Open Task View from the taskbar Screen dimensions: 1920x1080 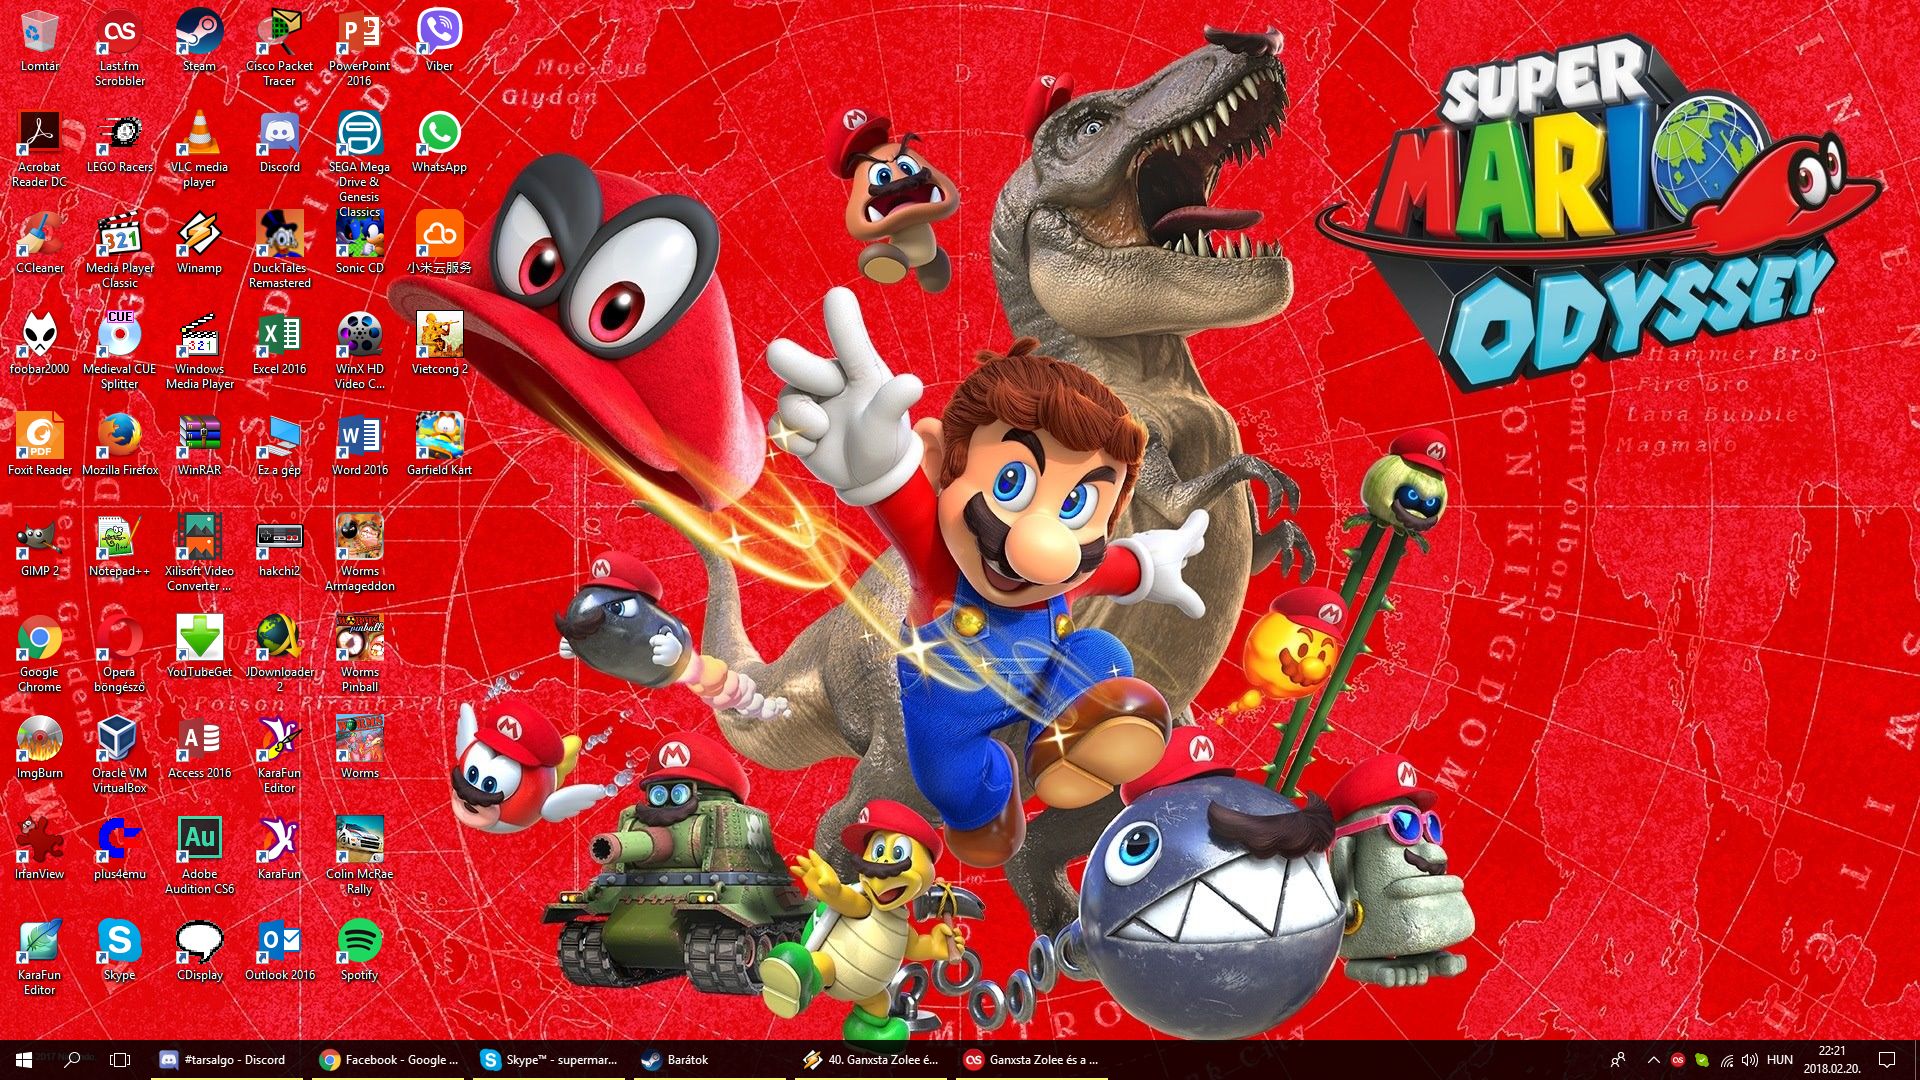120,1060
